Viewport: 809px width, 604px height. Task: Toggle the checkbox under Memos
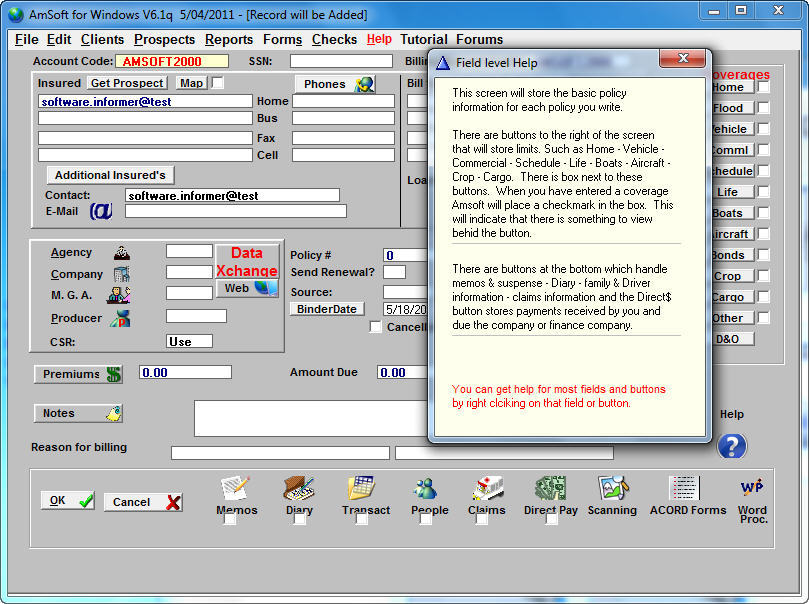pos(230,519)
